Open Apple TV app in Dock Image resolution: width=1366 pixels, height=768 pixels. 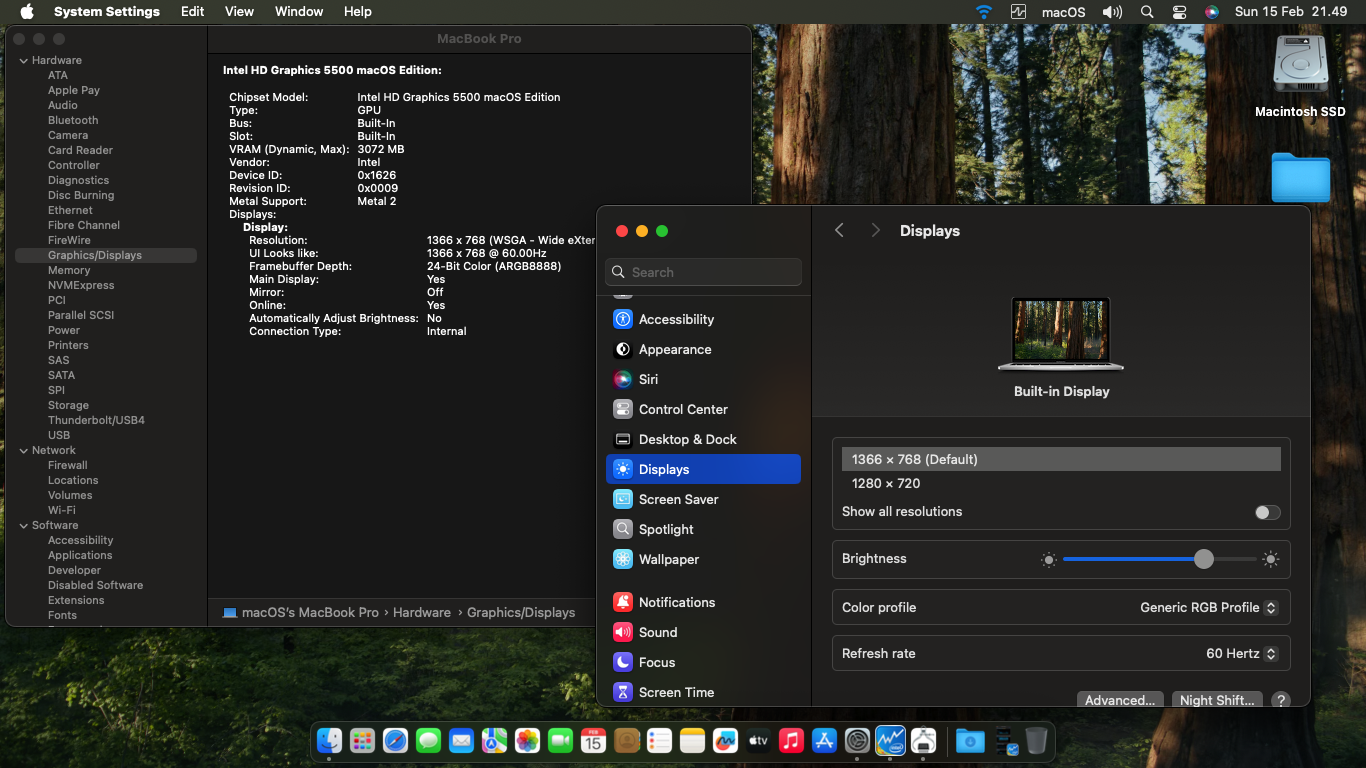[758, 741]
